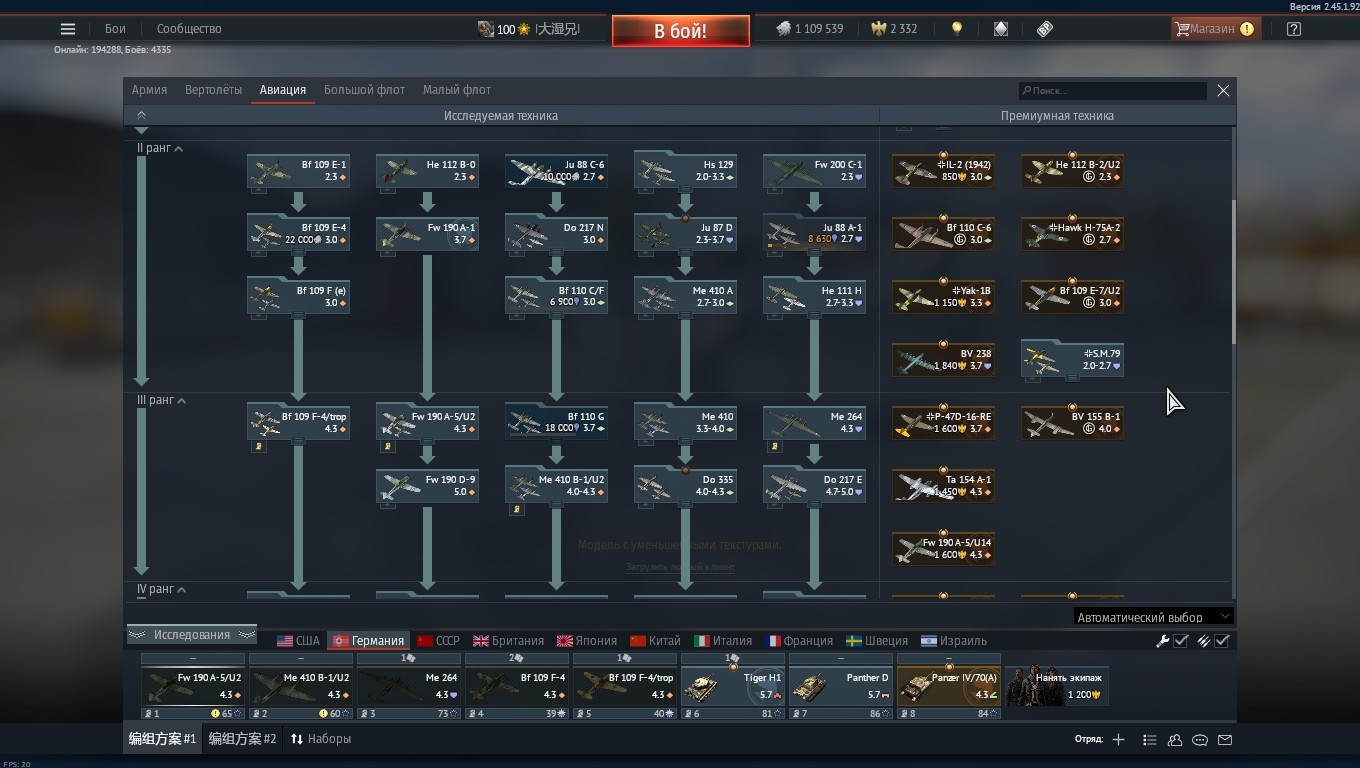
Task: Select the Британия nation tab
Action: 509,641
